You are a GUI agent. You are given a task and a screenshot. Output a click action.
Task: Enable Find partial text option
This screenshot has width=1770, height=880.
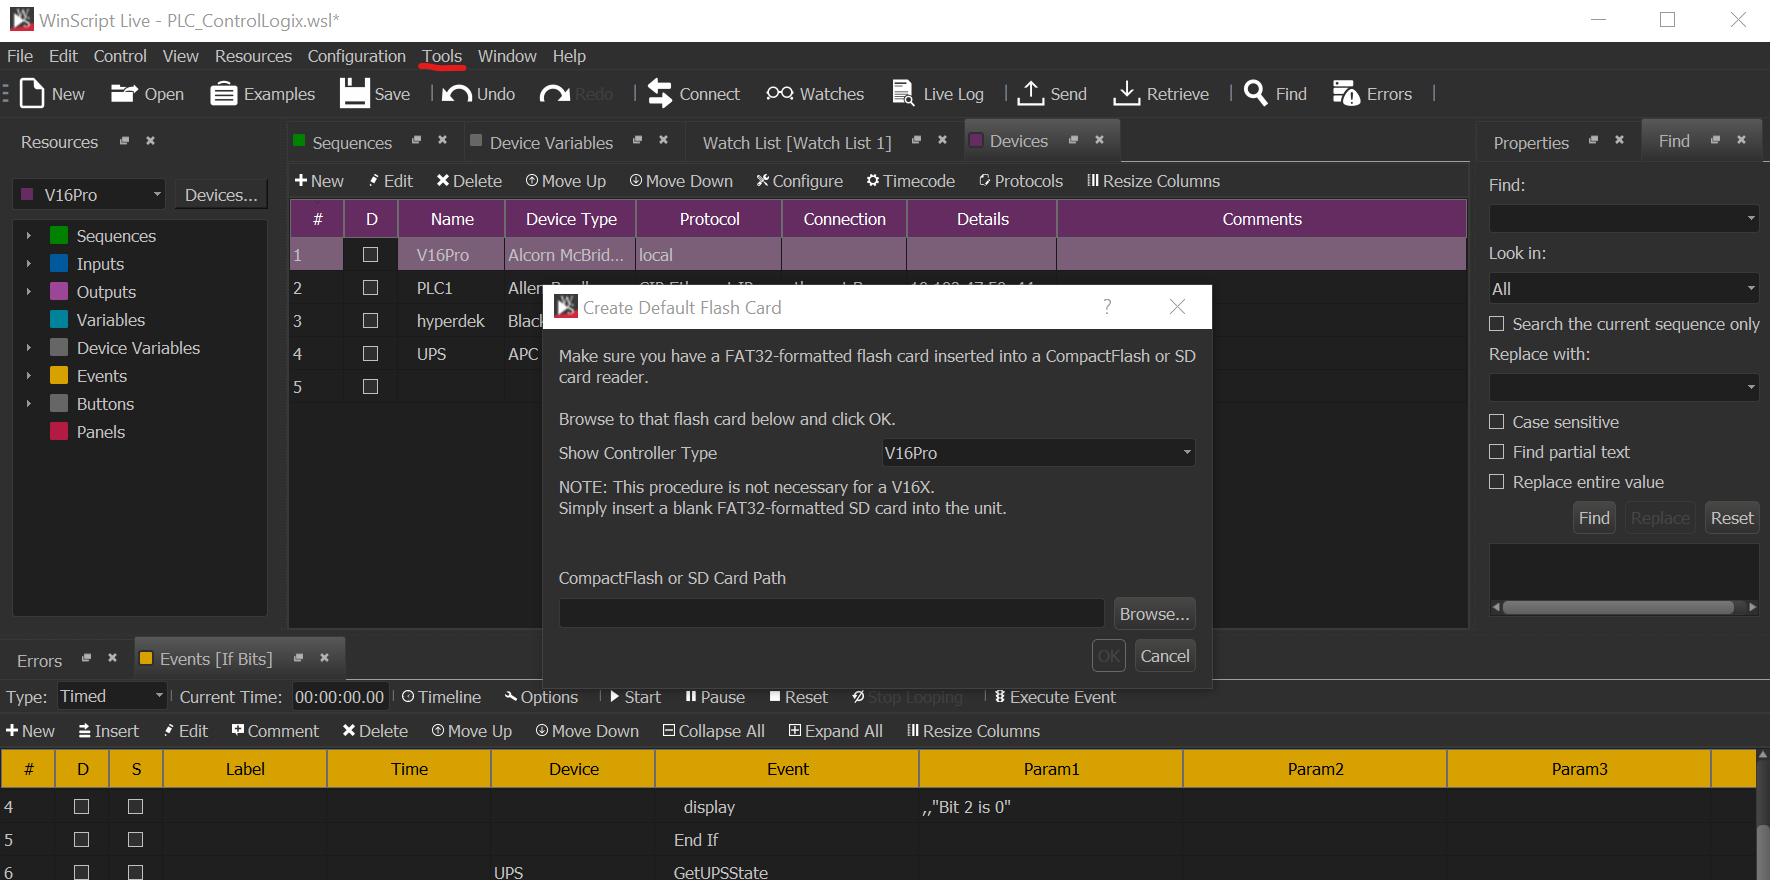click(1496, 452)
